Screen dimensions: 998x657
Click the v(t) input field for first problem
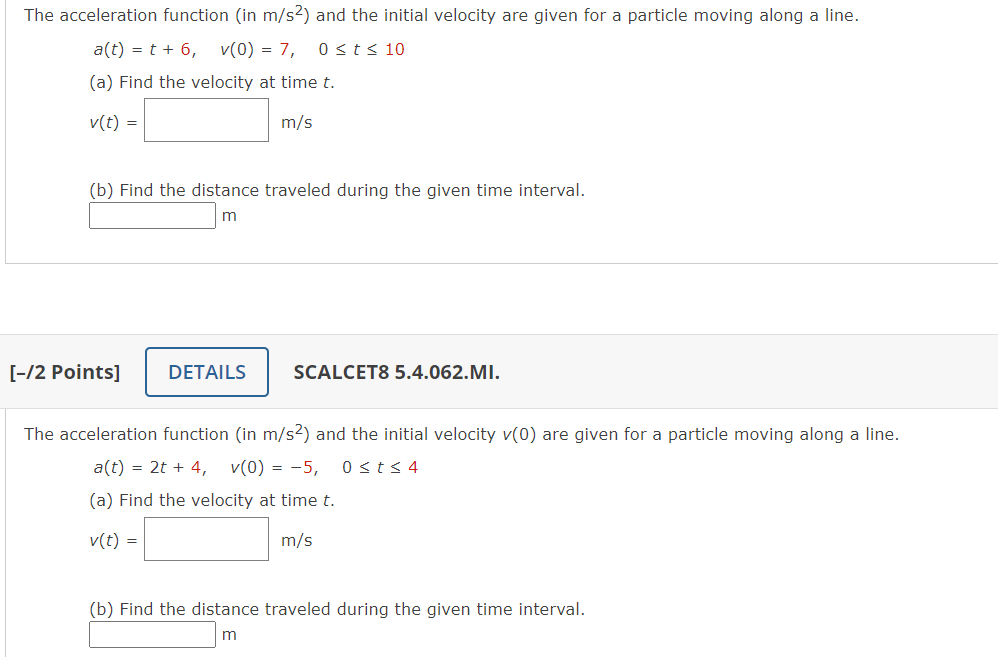pos(205,120)
